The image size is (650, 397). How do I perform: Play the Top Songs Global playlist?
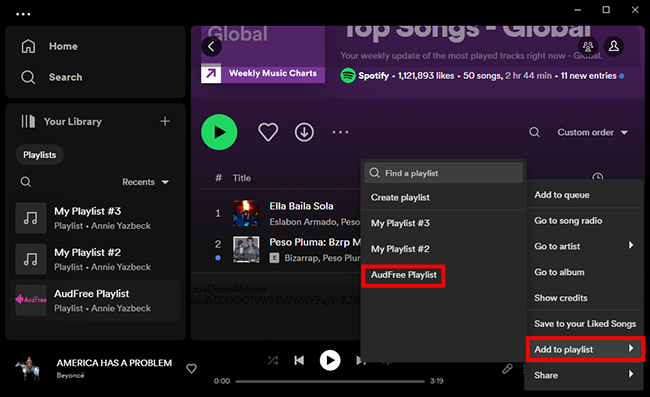coord(219,132)
